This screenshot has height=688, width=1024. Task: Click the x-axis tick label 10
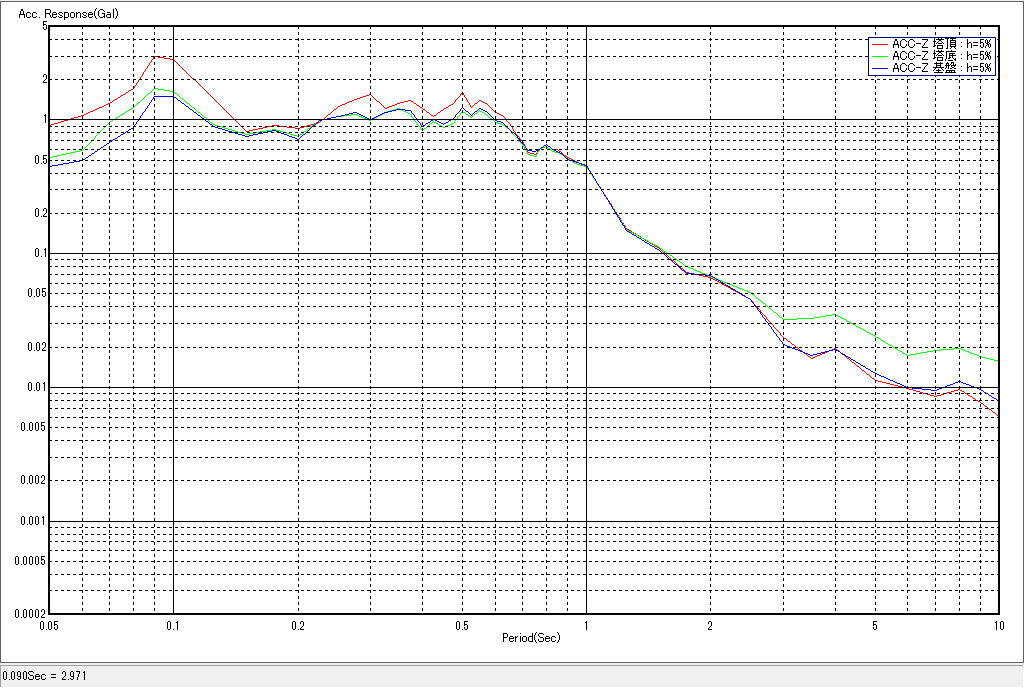point(996,624)
